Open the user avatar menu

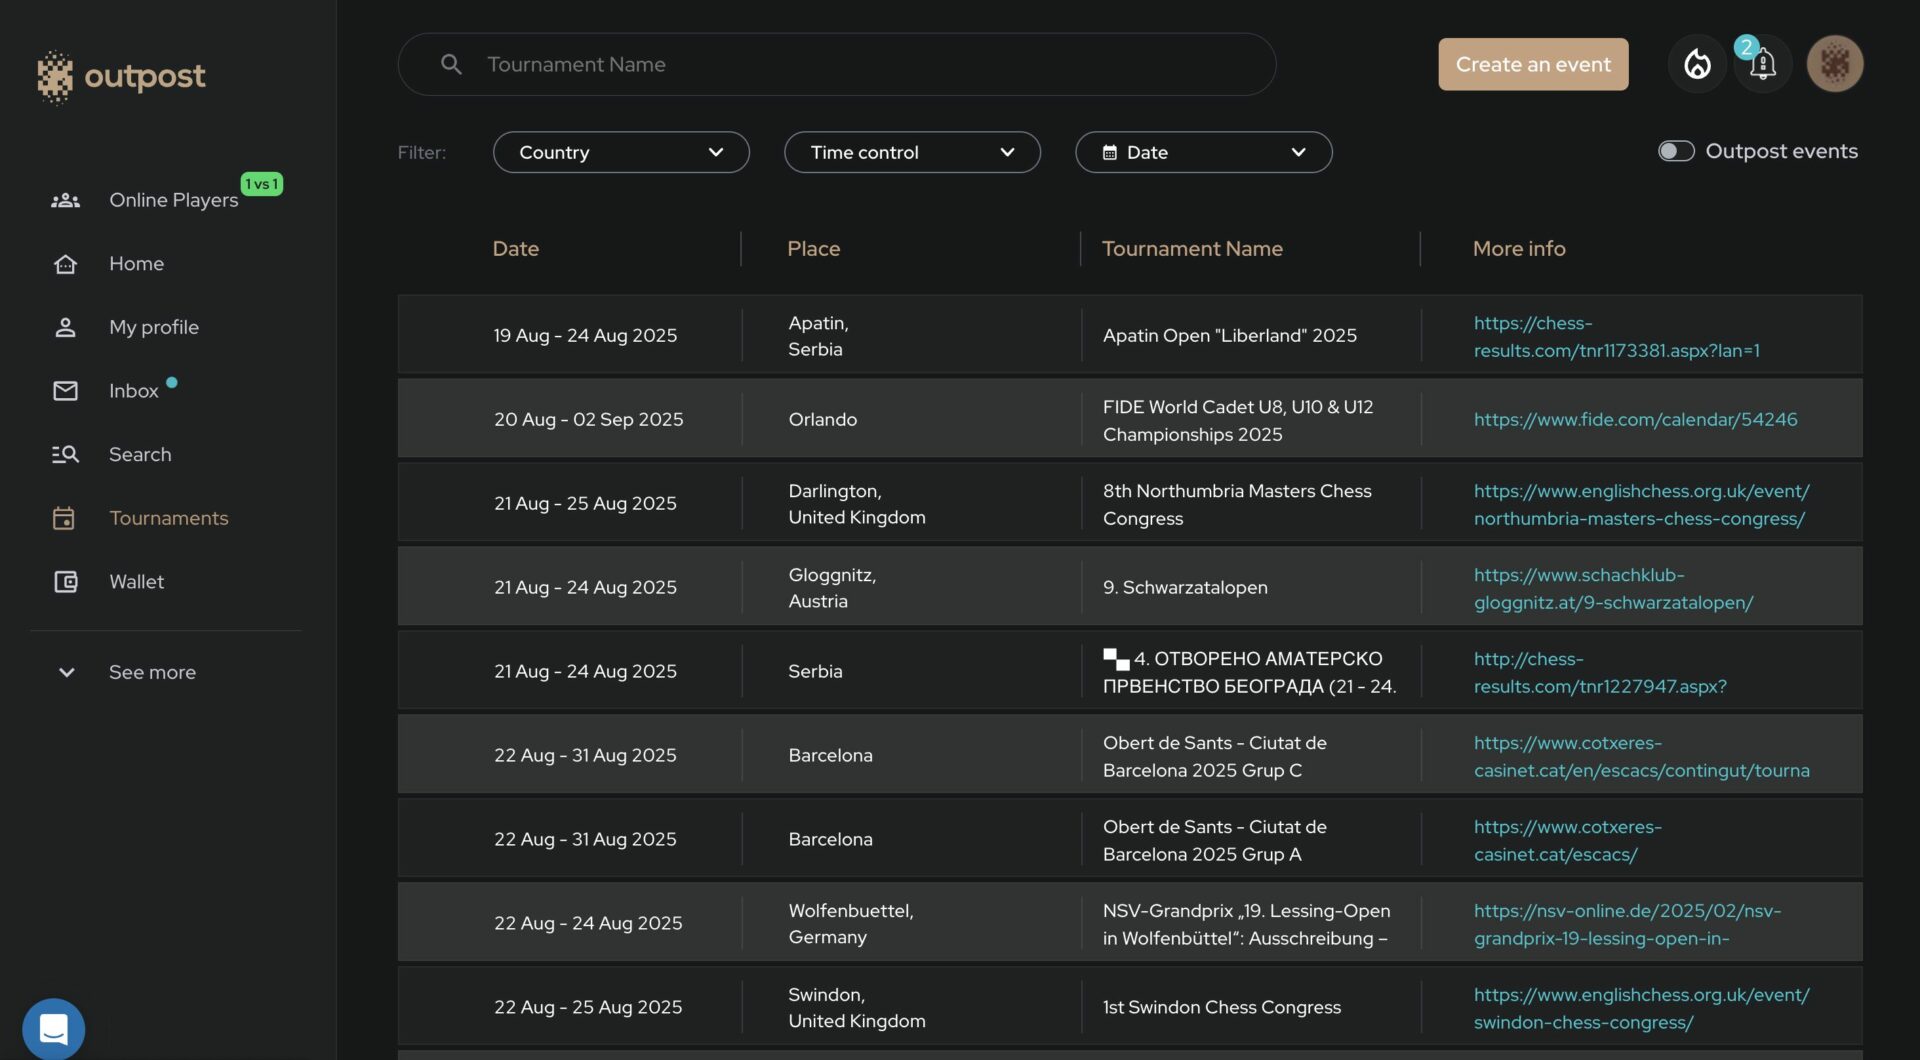click(x=1834, y=64)
